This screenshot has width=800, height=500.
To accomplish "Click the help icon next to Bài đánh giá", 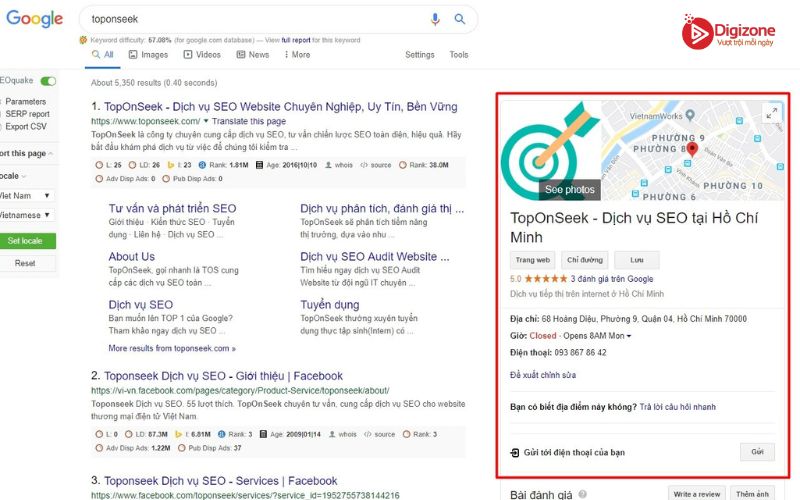I will (583, 494).
